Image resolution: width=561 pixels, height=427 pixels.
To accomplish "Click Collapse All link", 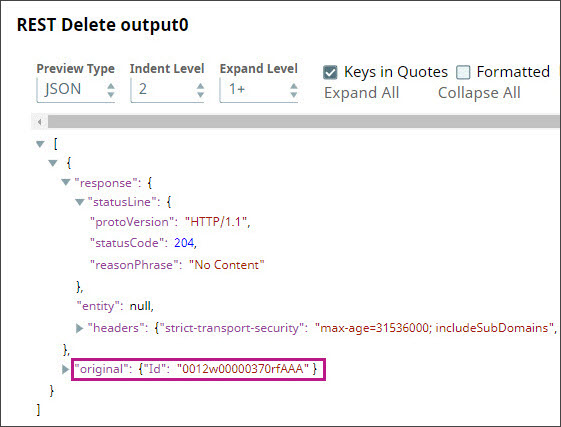I will point(479,93).
